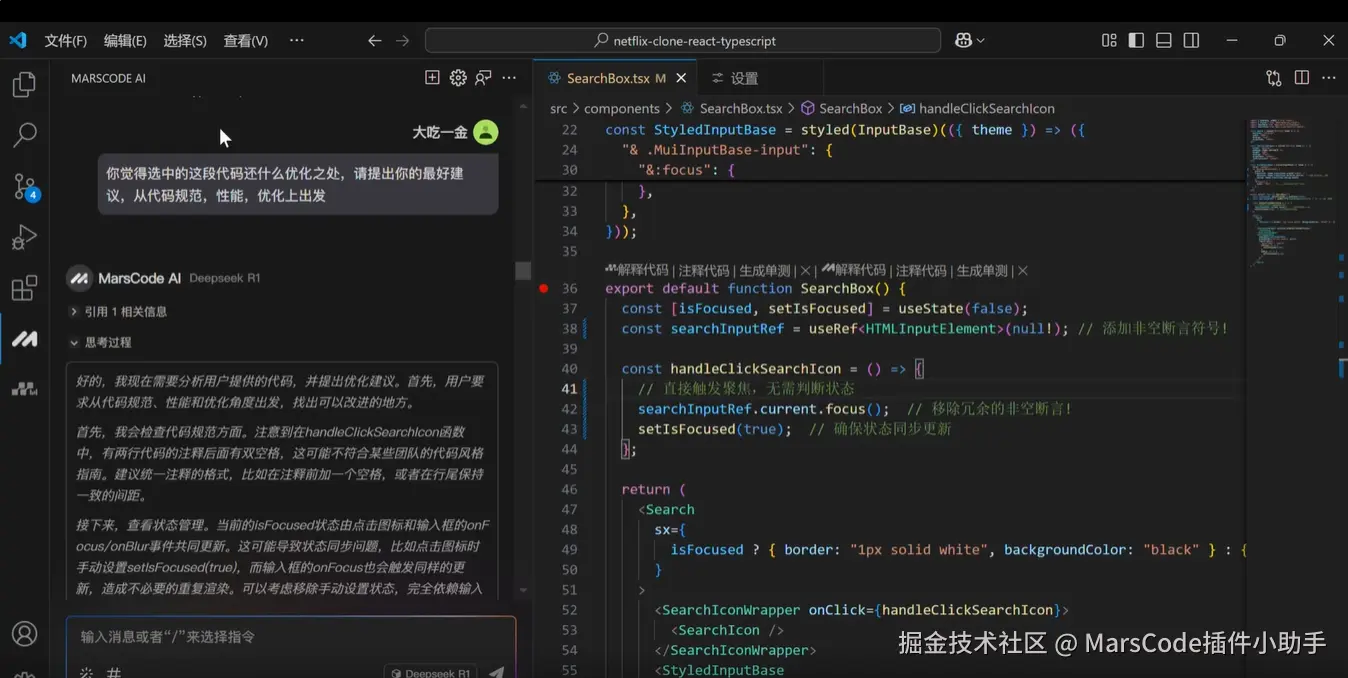Open the 查看(V) menu
Viewport: 1348px width, 678px height.
(245, 41)
